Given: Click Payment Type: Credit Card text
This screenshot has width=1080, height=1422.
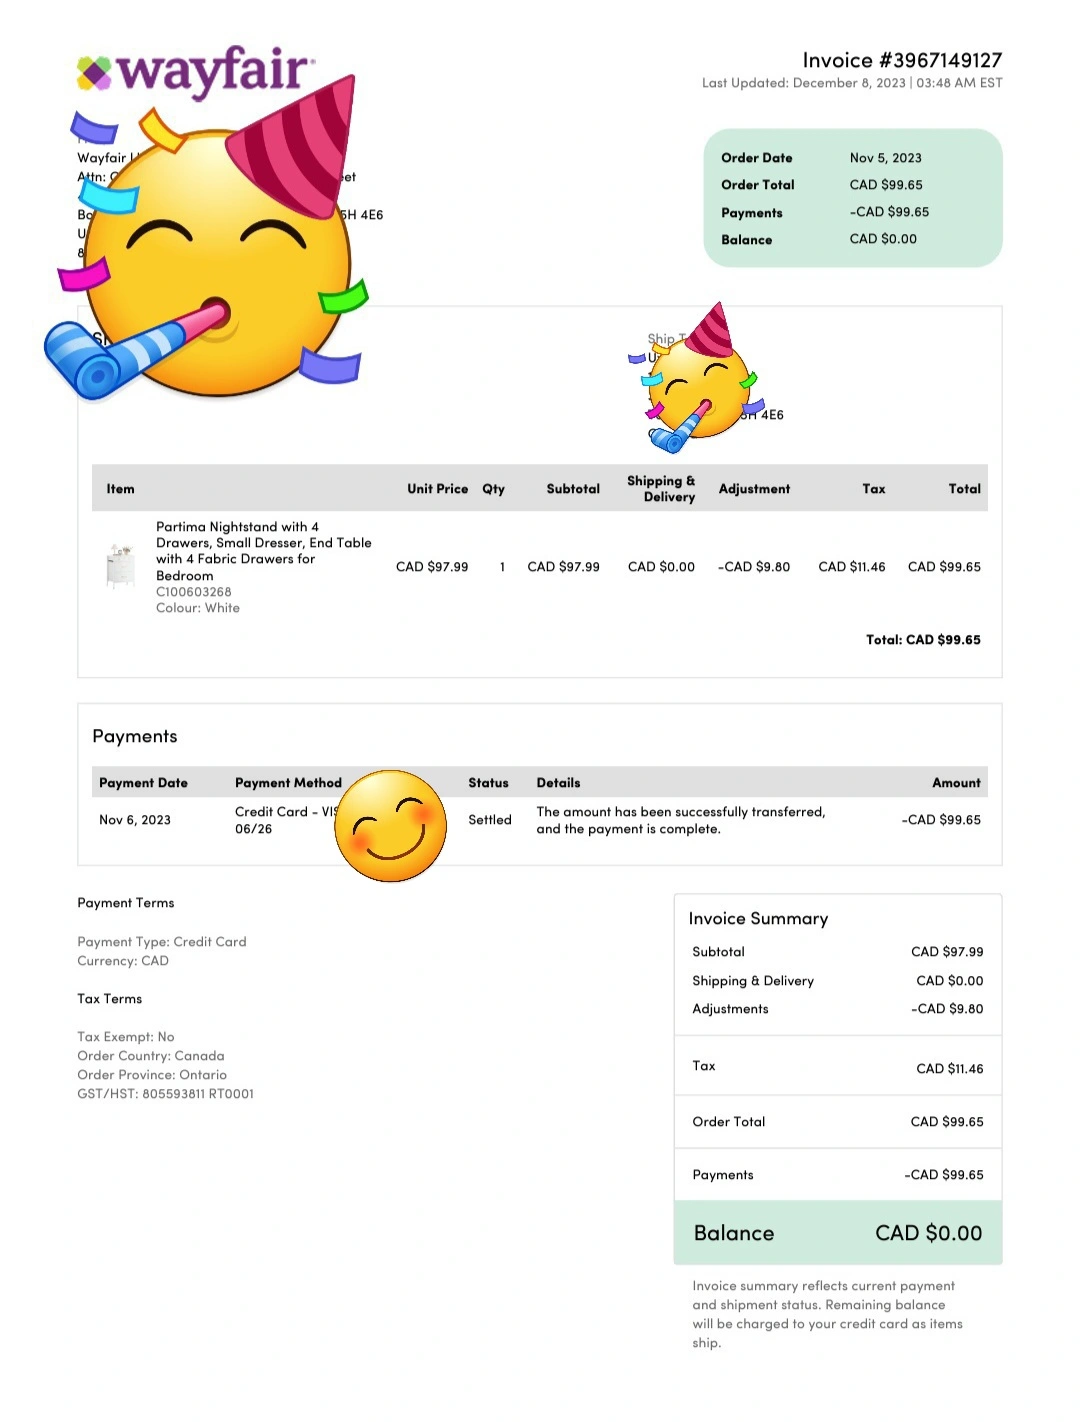Looking at the screenshot, I should point(162,942).
